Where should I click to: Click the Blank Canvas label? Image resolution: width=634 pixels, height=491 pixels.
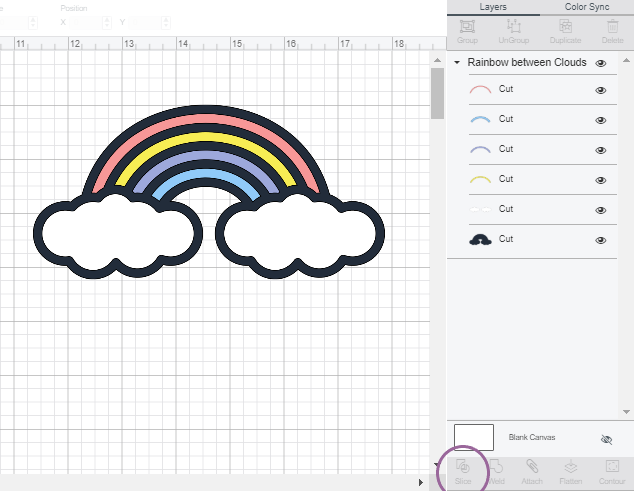pos(532,437)
